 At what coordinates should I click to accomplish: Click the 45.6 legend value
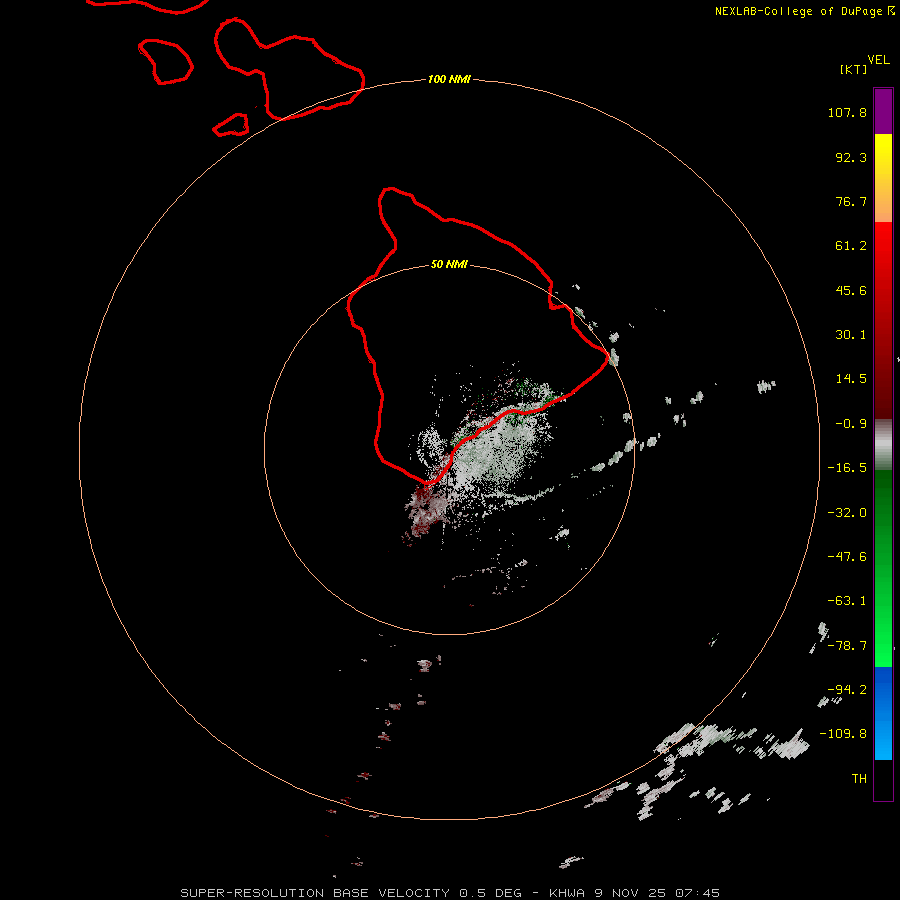point(851,290)
